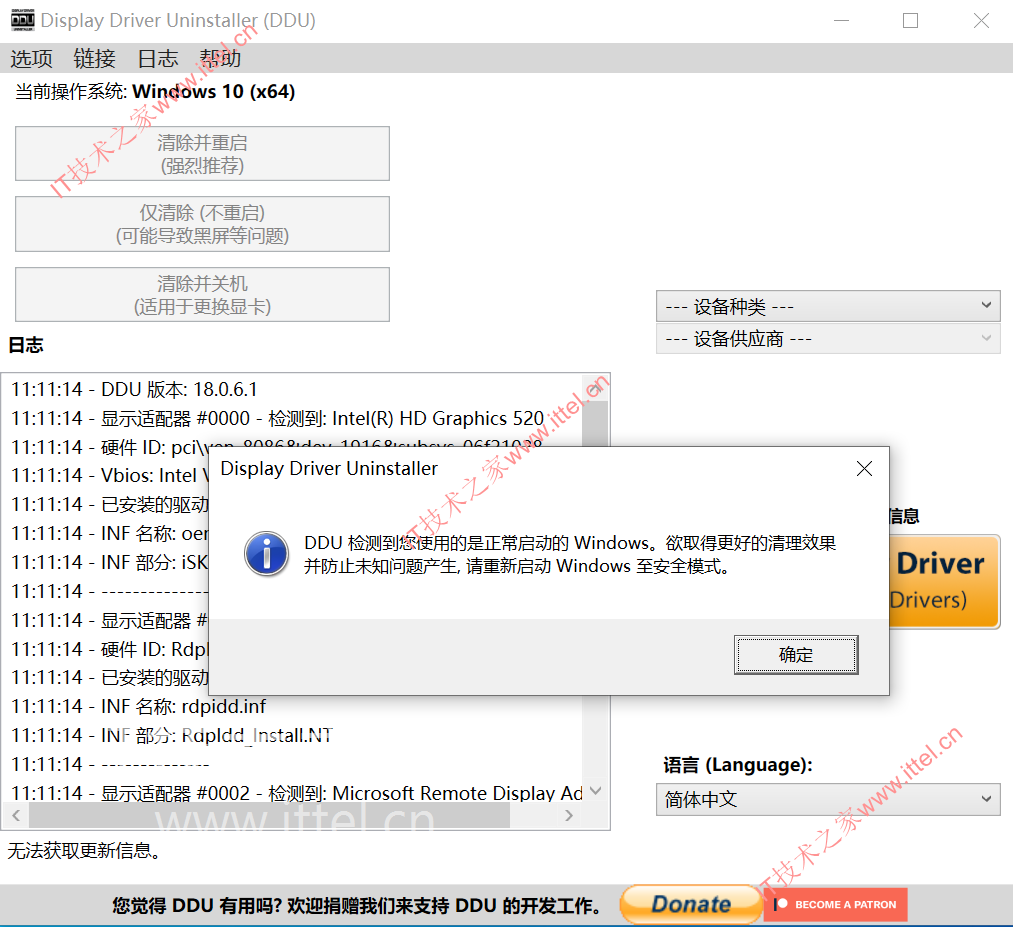Click the 清除并关机 button
The width and height of the screenshot is (1013, 927).
click(x=202, y=295)
